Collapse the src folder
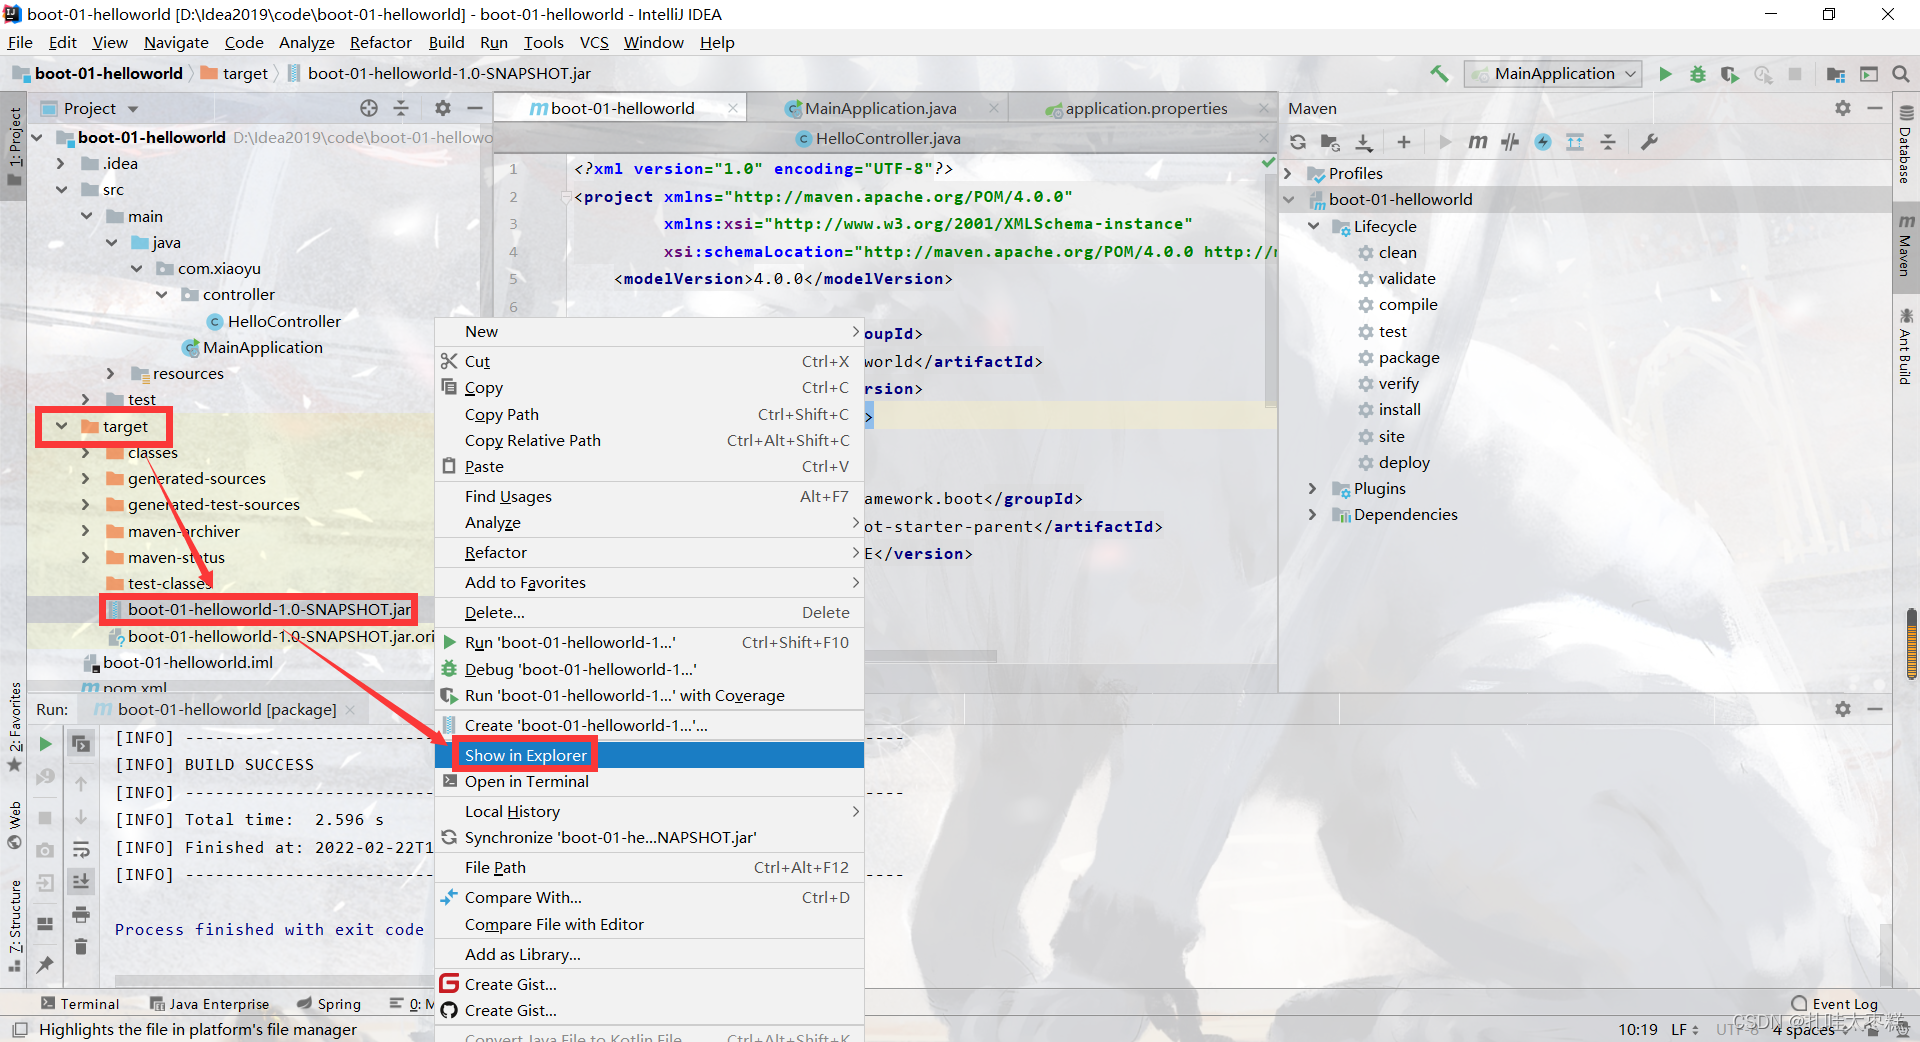The width and height of the screenshot is (1920, 1042). coord(61,189)
